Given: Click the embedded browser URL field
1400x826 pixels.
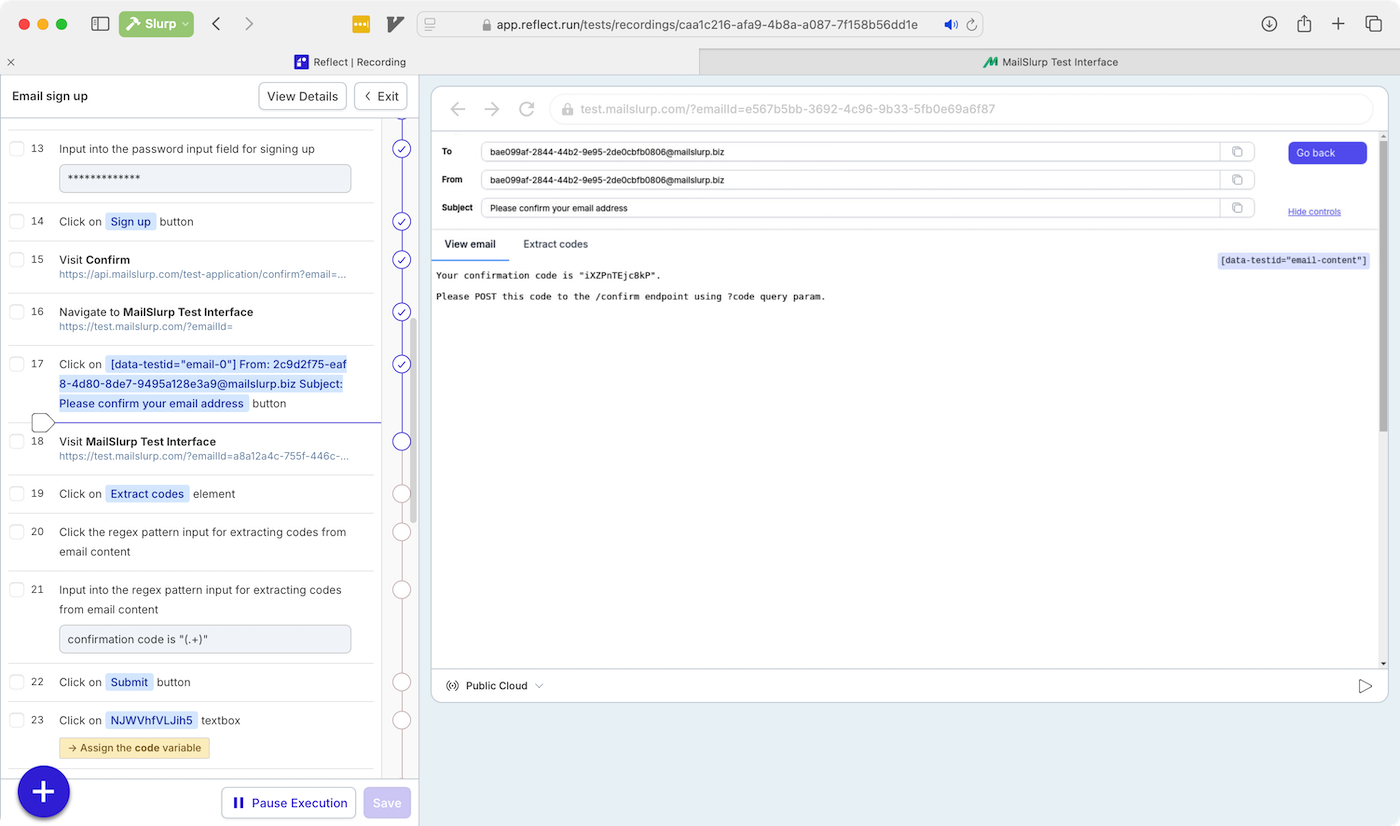Looking at the screenshot, I should [x=961, y=109].
